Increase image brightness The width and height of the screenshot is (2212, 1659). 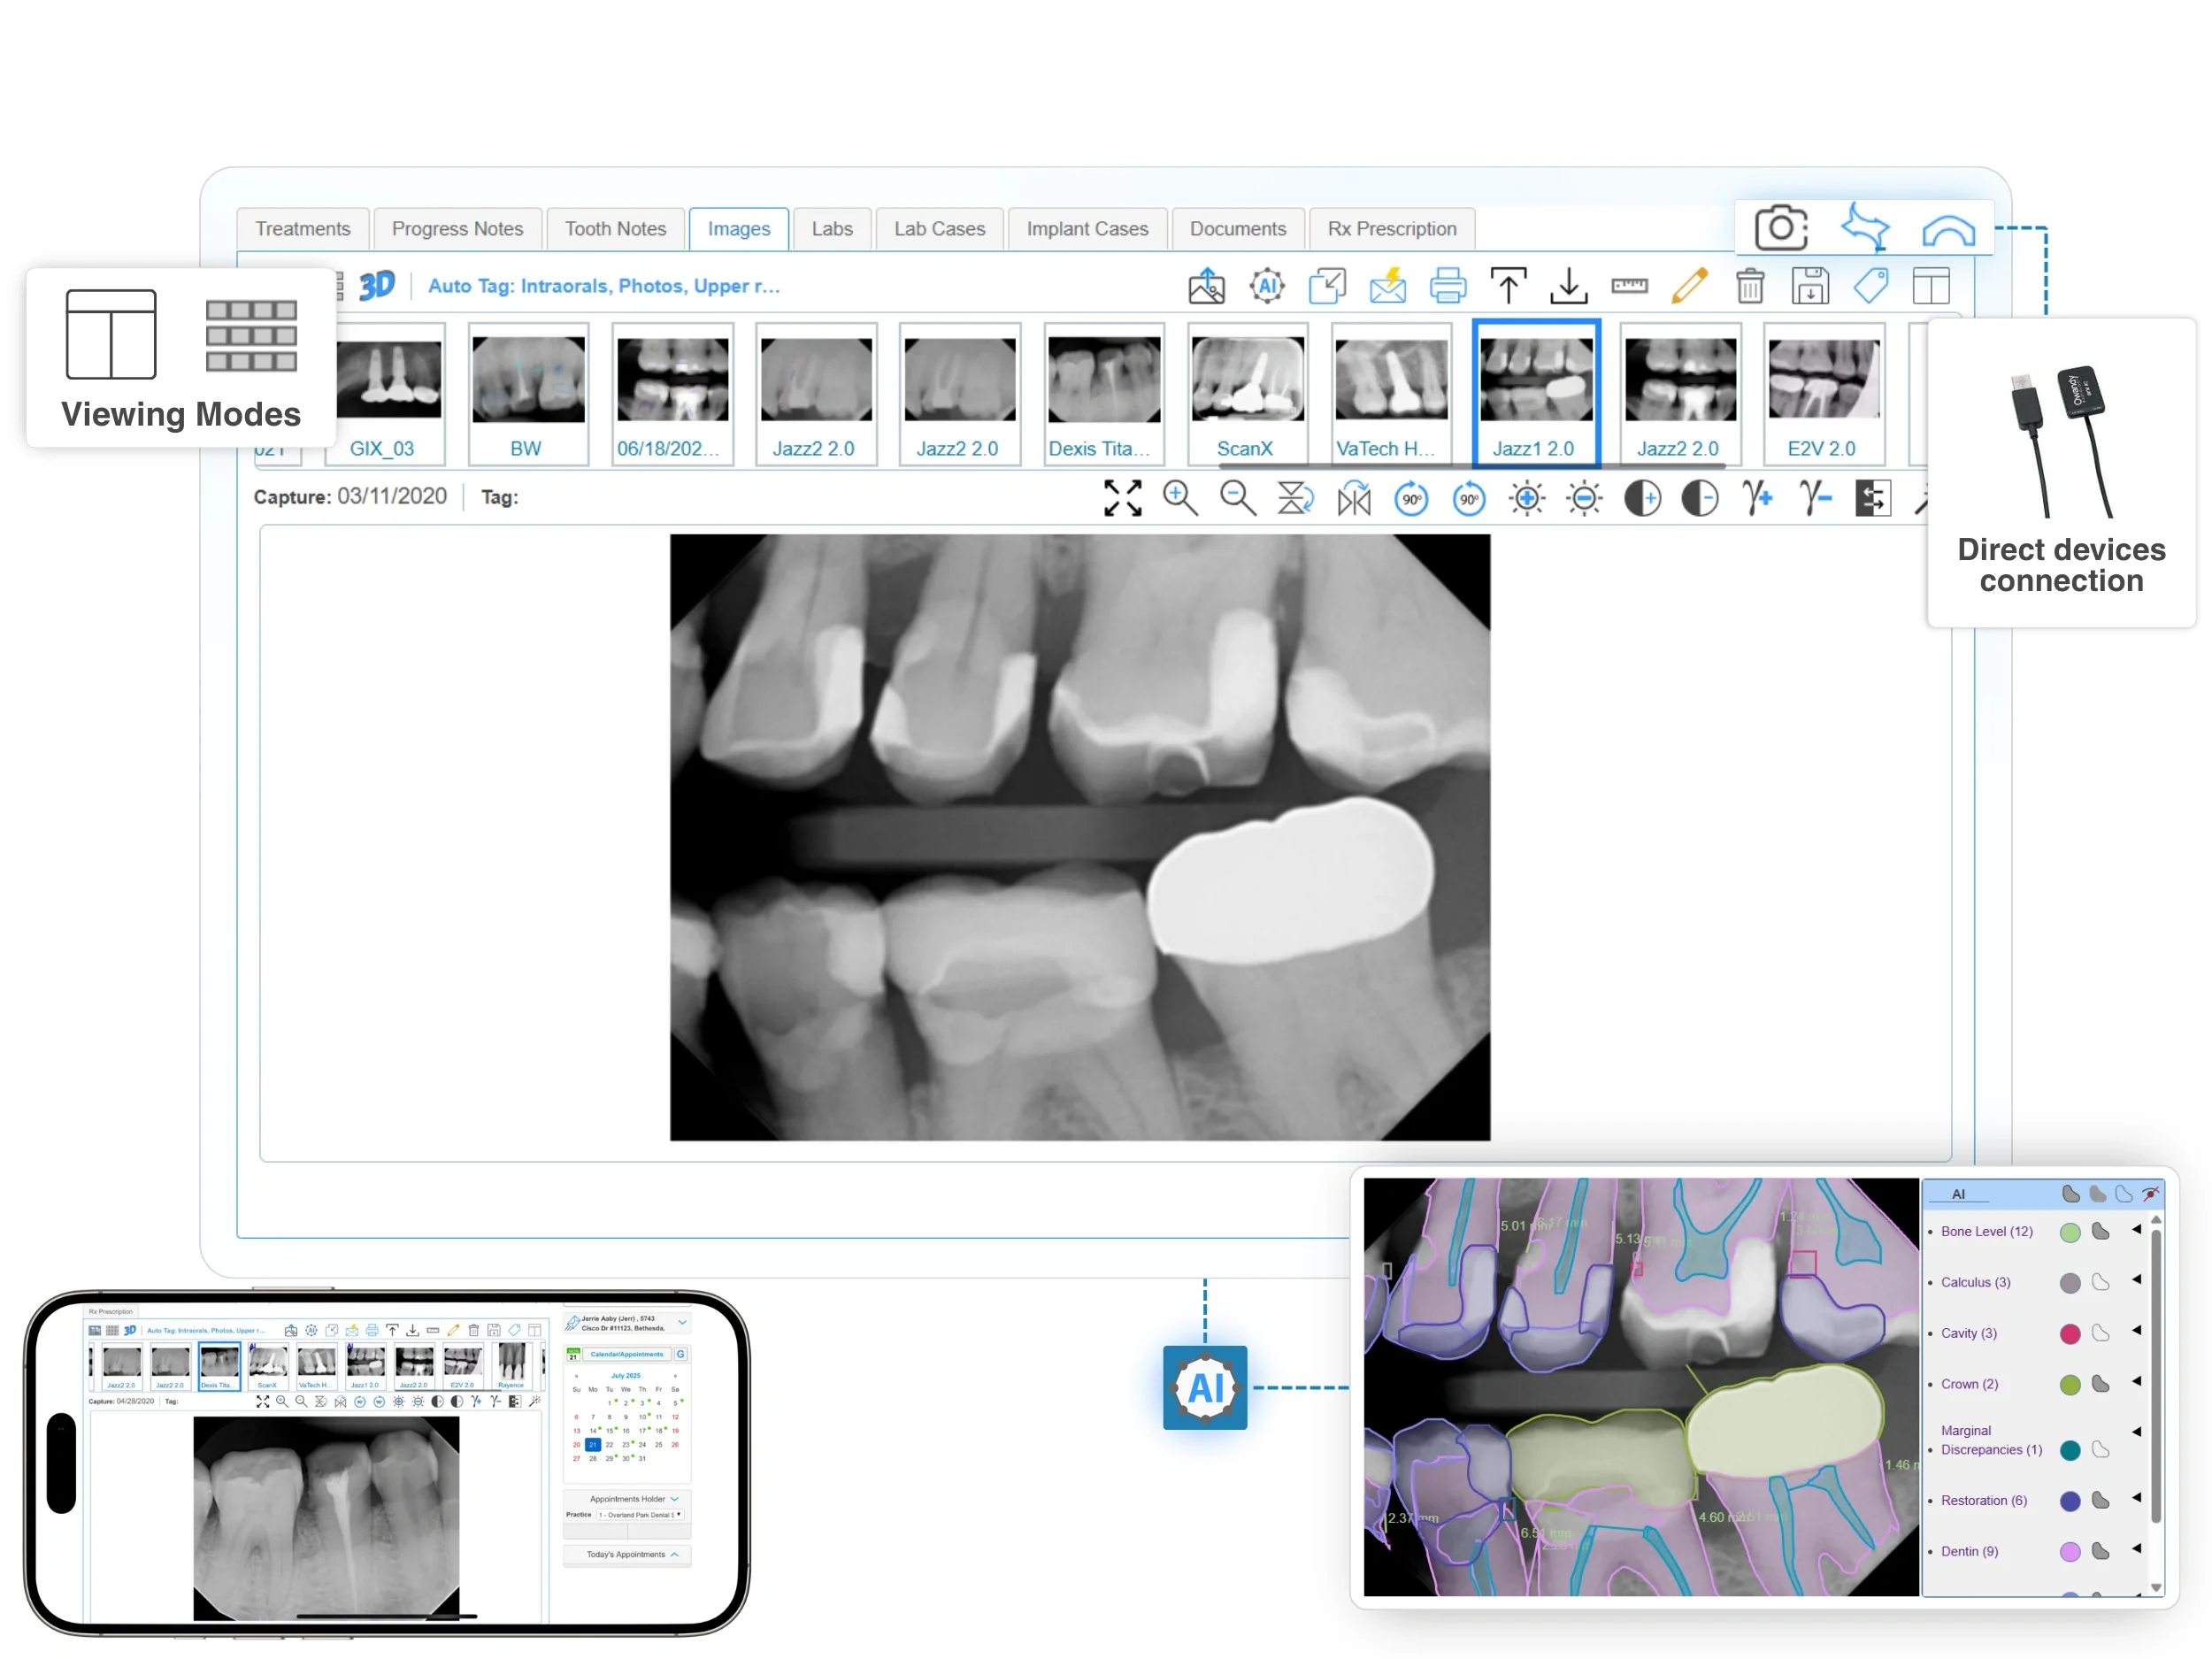(x=1525, y=498)
